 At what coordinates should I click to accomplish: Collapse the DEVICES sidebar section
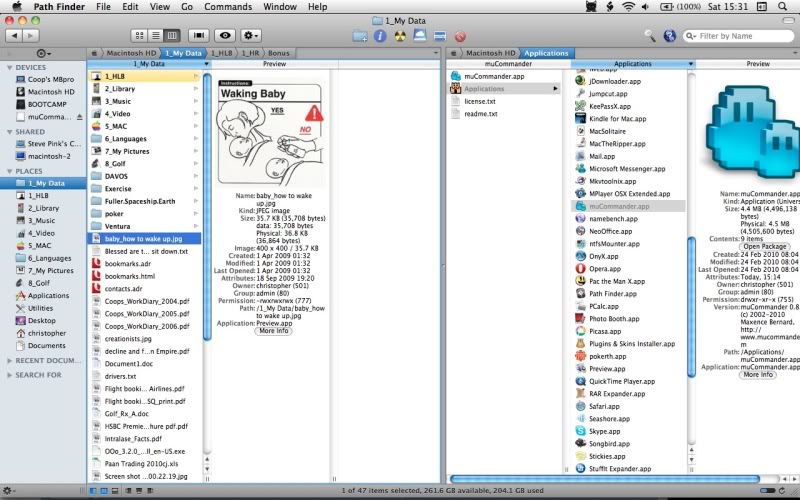pos(9,67)
